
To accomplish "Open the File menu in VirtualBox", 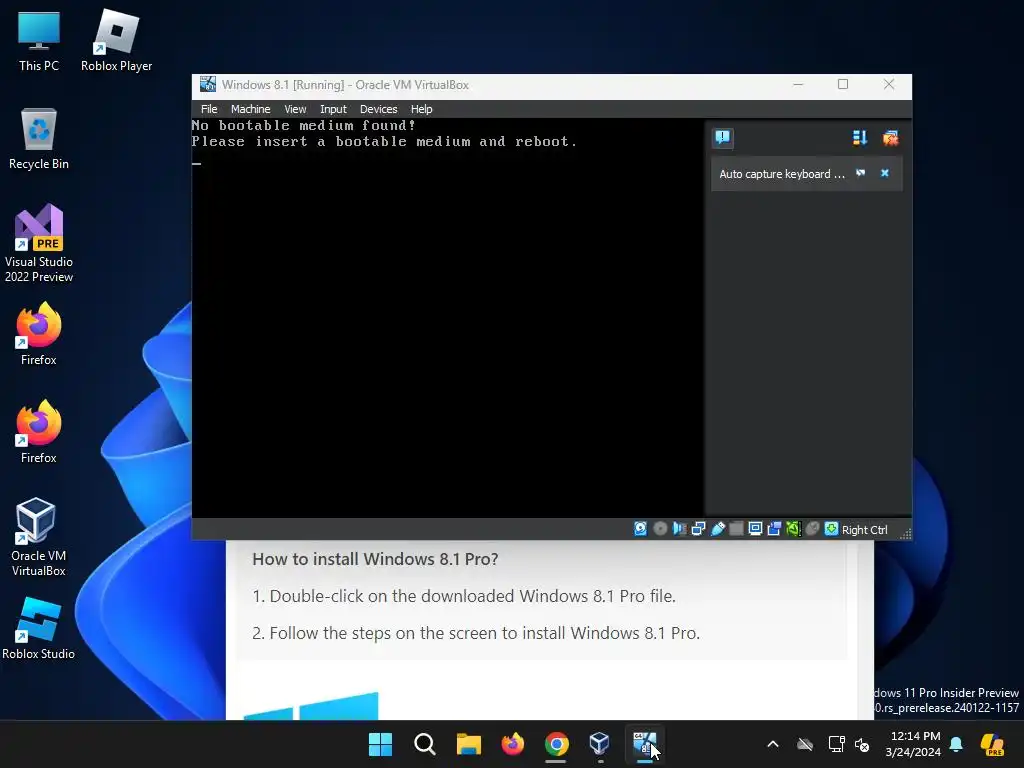I will click(209, 109).
